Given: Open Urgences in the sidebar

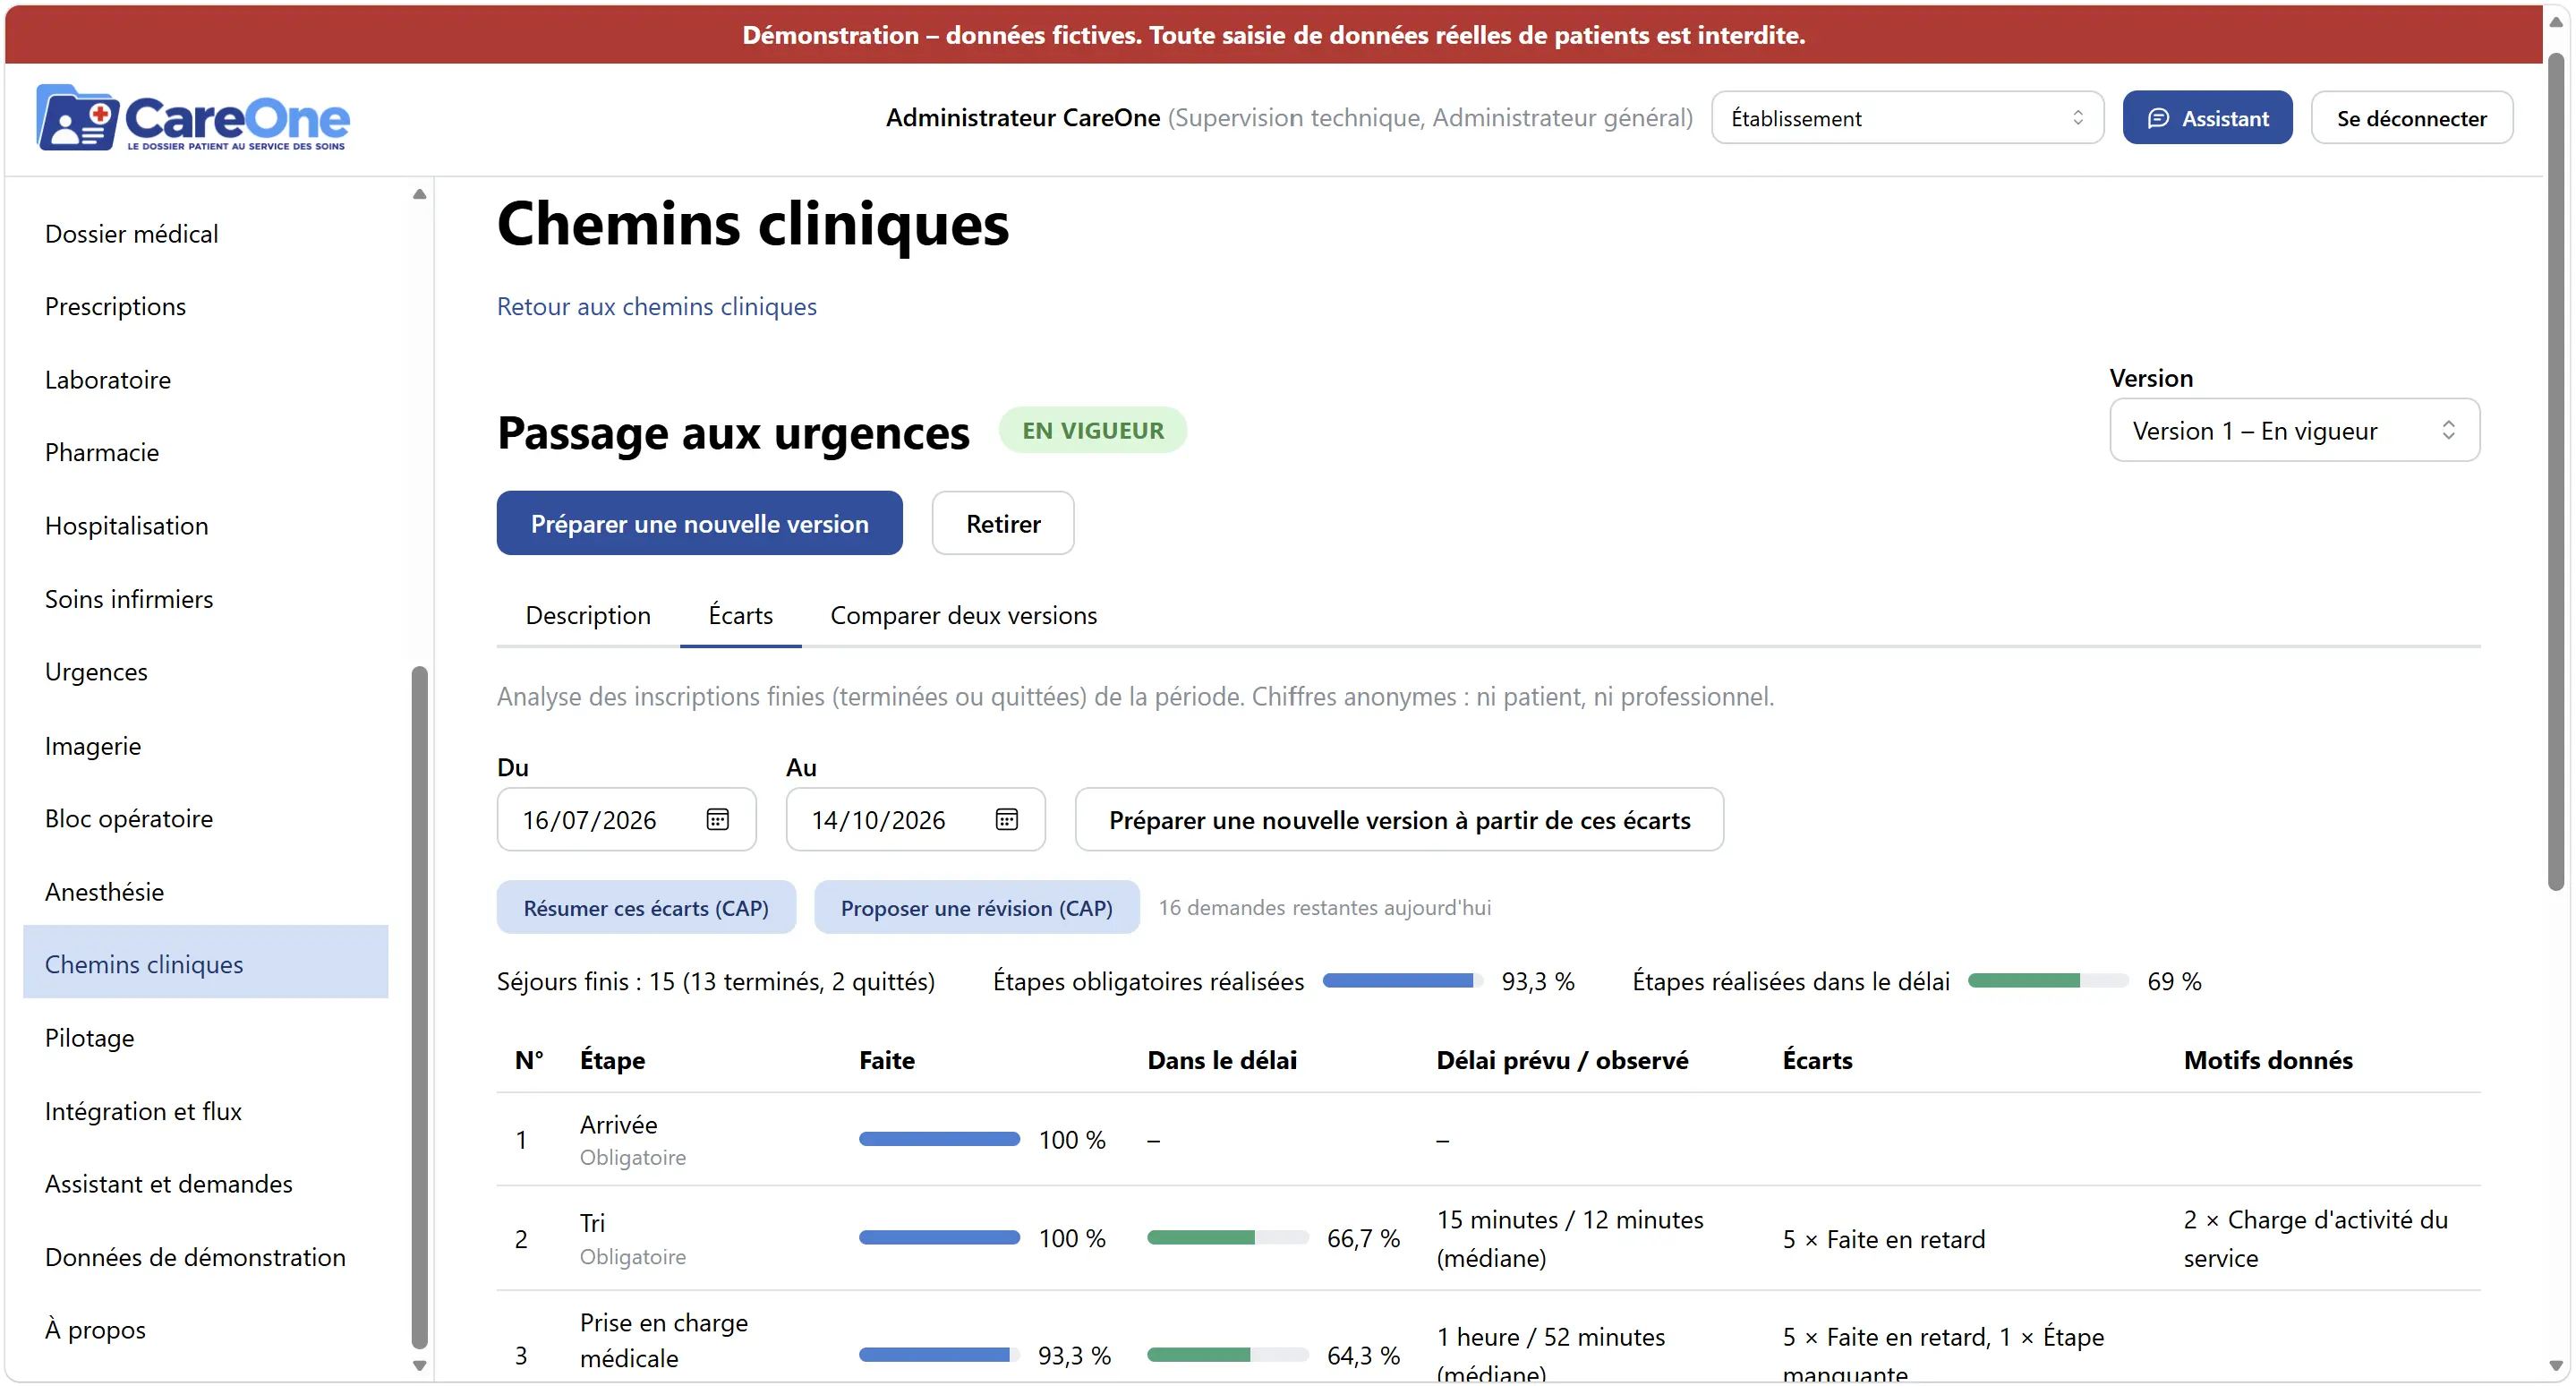Looking at the screenshot, I should pyautogui.click(x=205, y=672).
